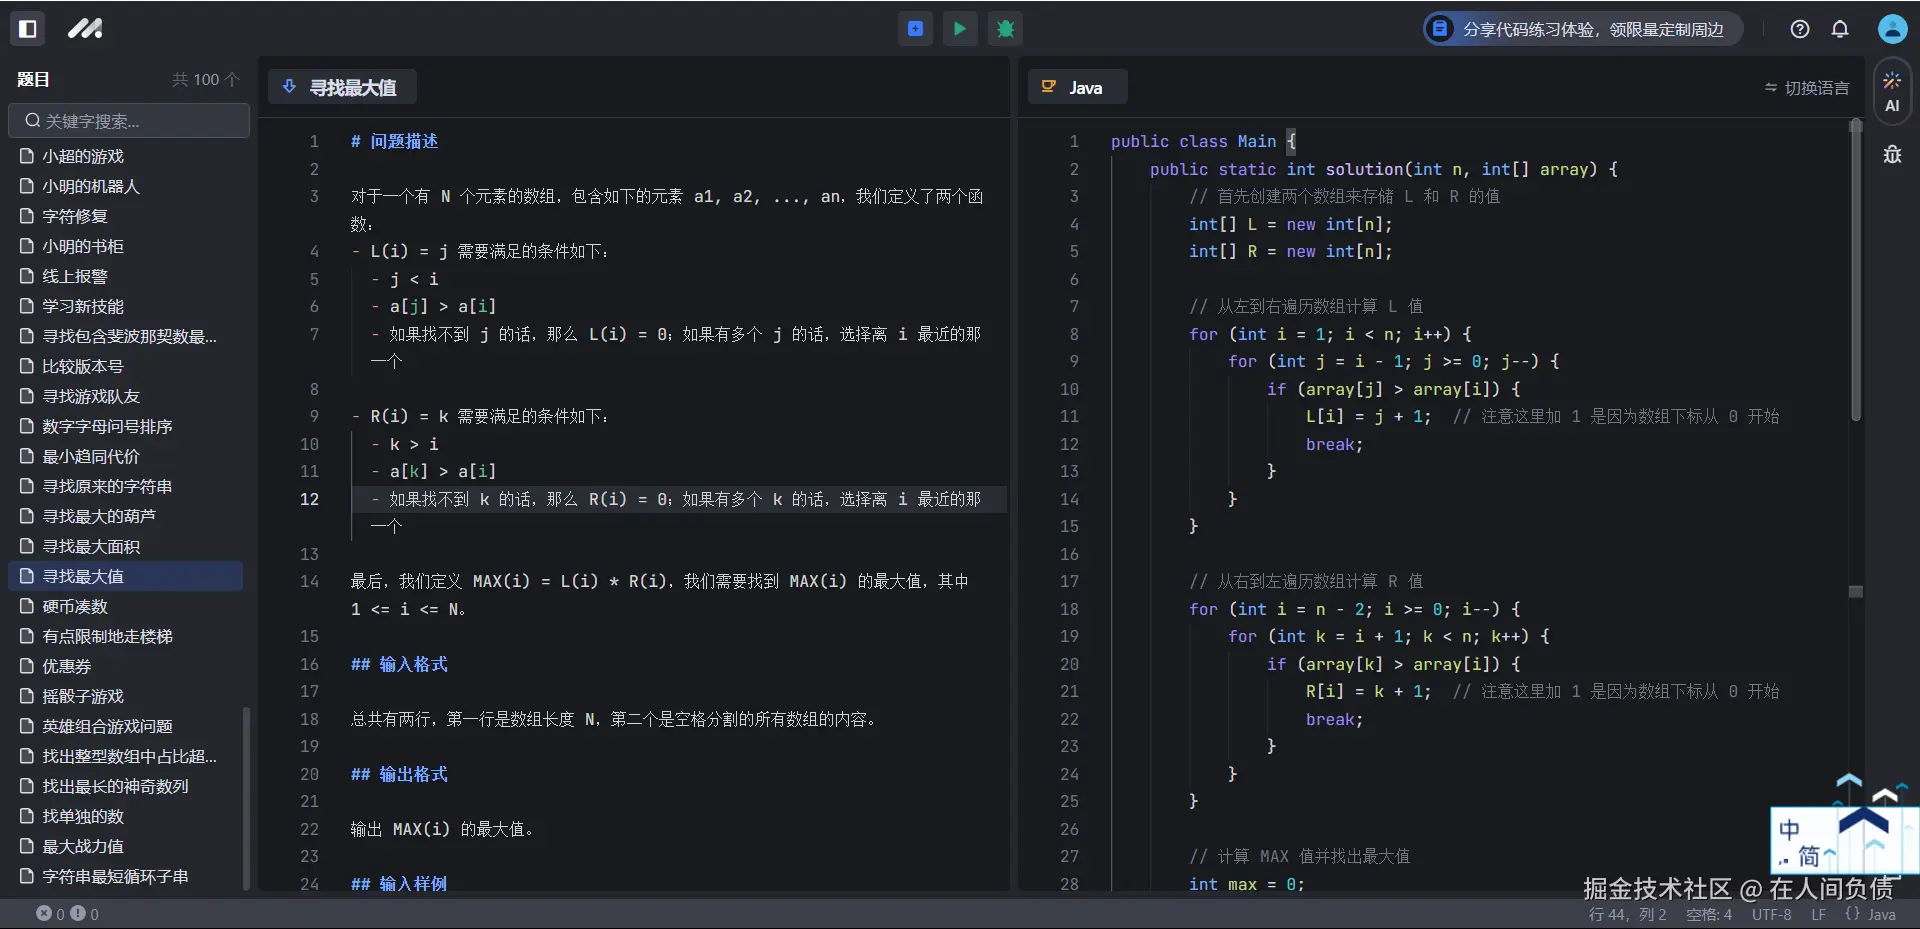Viewport: 1920px width, 929px height.
Task: Select the 寻找最大值 problem tab
Action: click(342, 88)
